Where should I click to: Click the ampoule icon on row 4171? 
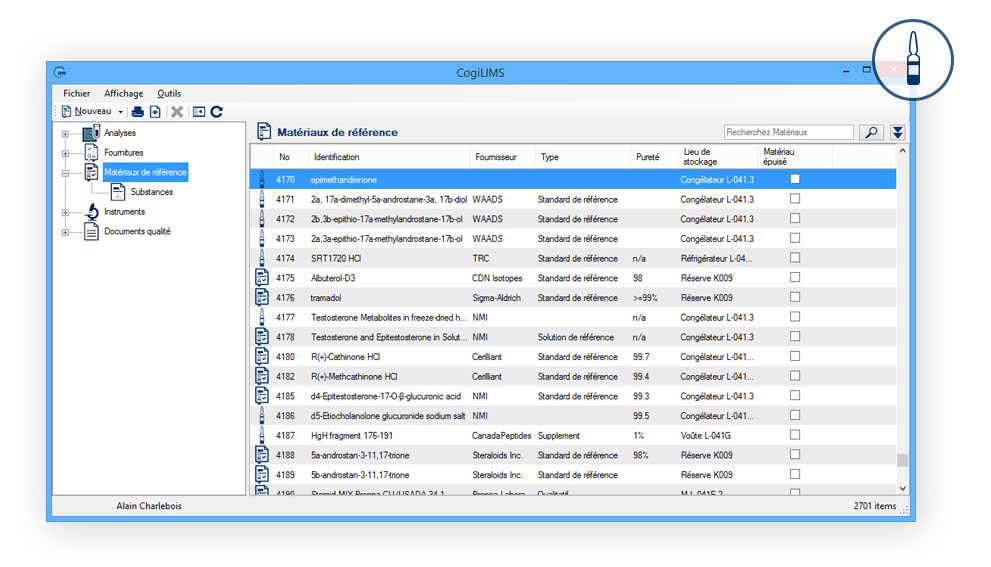click(261, 199)
